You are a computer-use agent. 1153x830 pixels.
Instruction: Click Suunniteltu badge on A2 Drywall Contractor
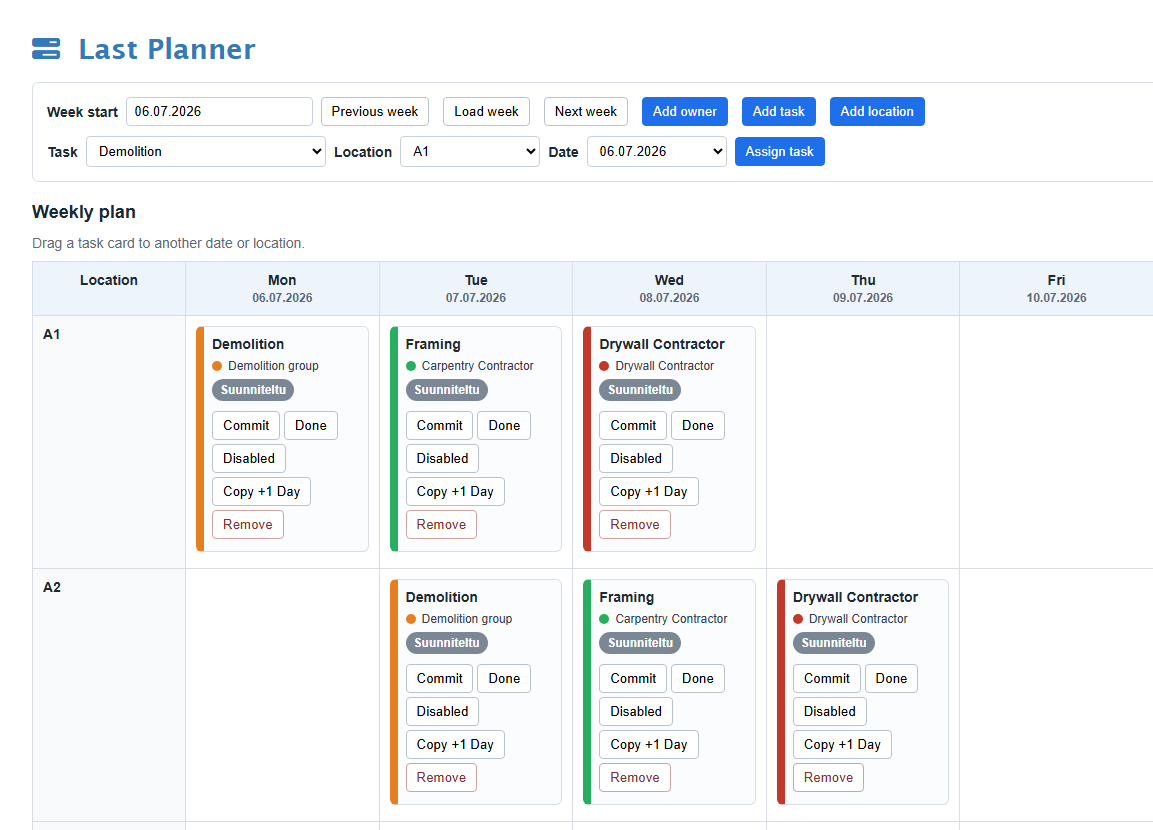point(834,643)
